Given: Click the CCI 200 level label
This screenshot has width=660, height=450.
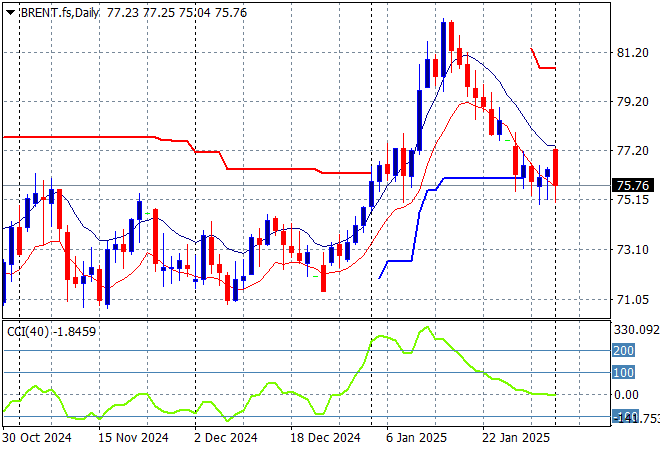Looking at the screenshot, I should point(623,351).
